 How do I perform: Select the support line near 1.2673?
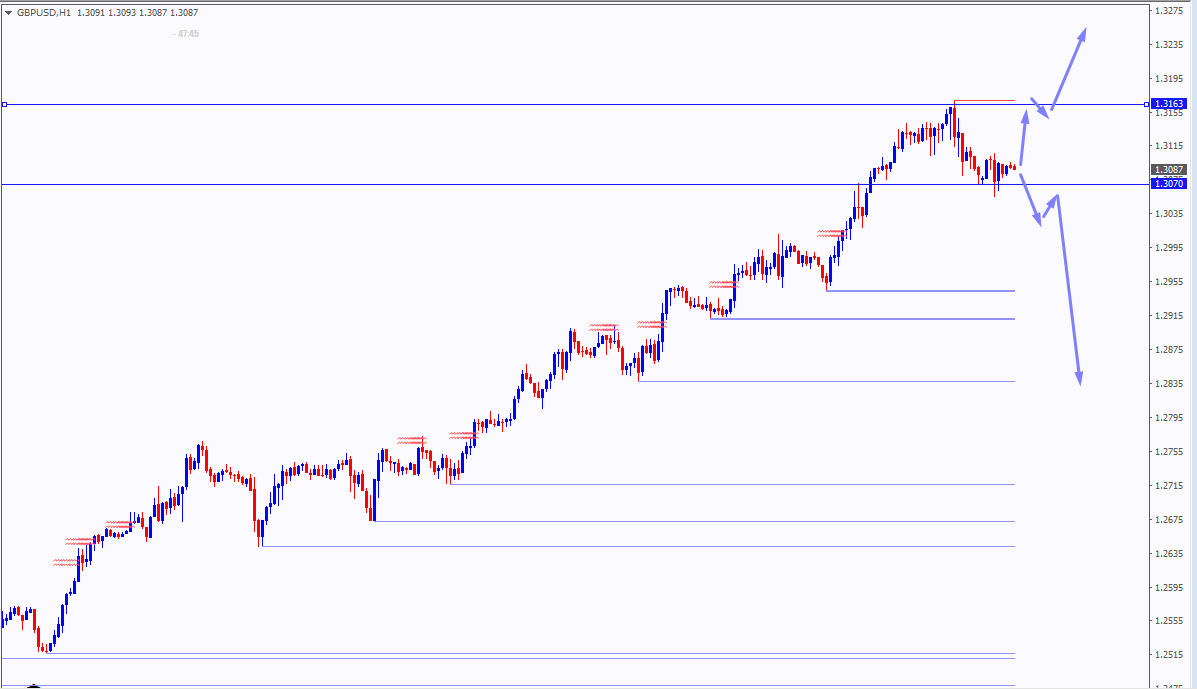693,521
